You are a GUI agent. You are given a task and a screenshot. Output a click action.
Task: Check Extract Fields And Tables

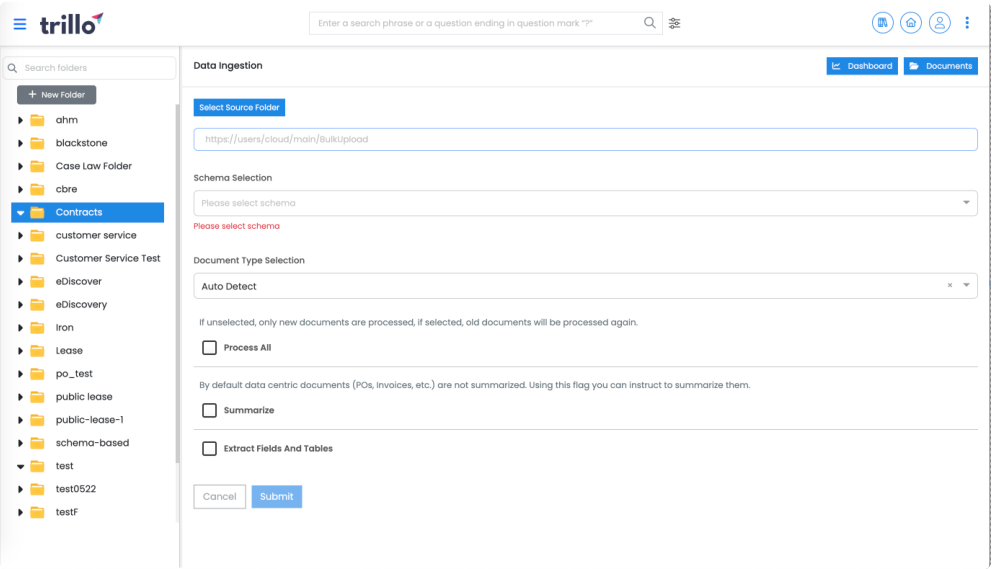(x=209, y=448)
